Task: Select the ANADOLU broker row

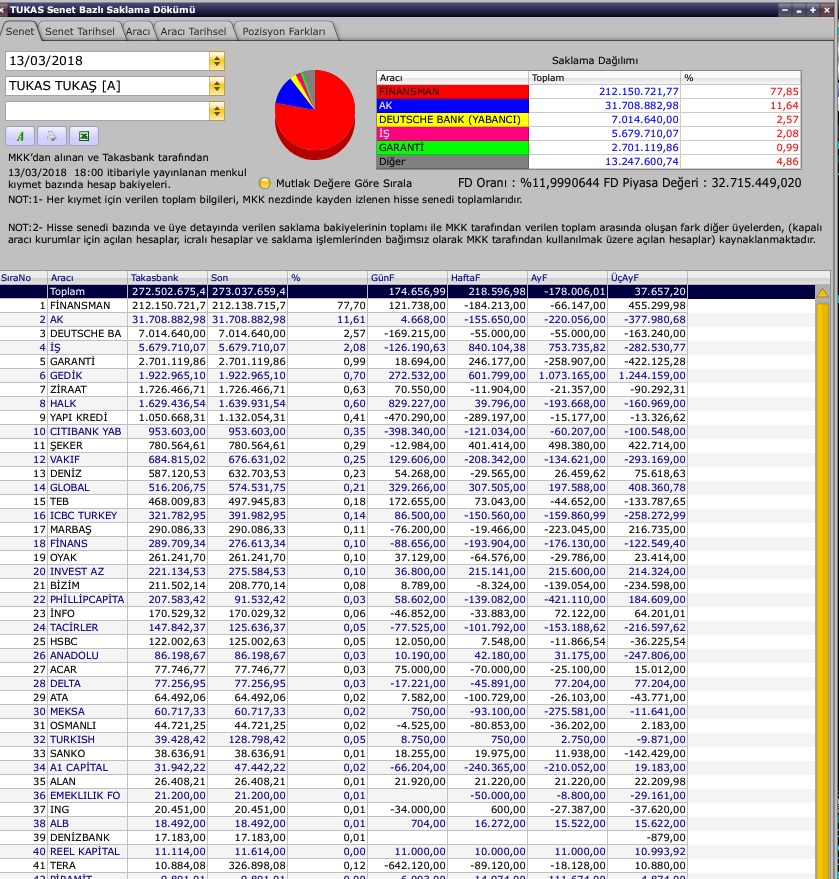Action: click(407, 655)
